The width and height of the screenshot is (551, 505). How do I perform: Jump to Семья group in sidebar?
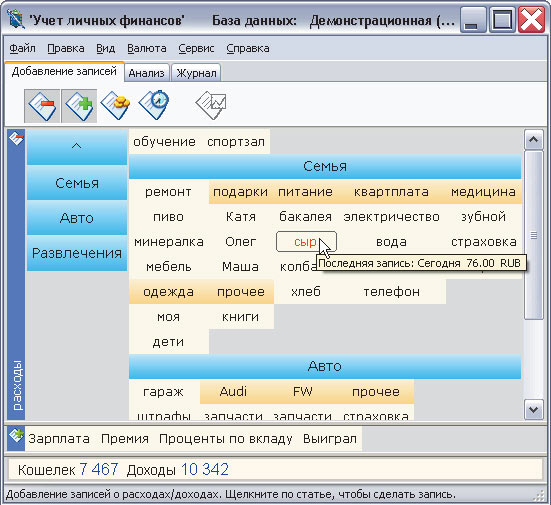click(x=77, y=183)
